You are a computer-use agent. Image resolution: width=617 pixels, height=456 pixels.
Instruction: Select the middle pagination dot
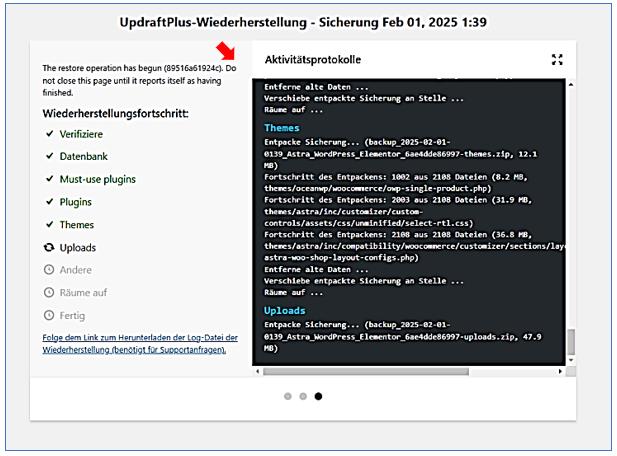coord(303,396)
